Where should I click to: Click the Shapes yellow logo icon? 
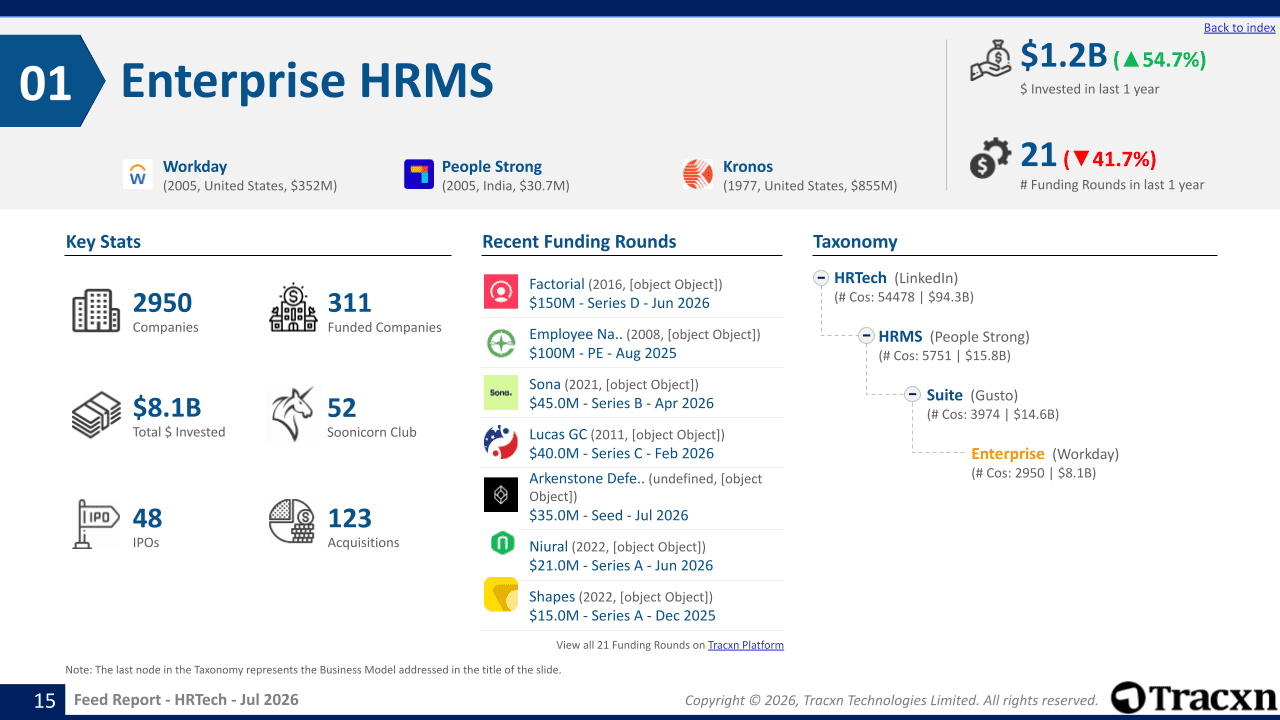coord(501,595)
